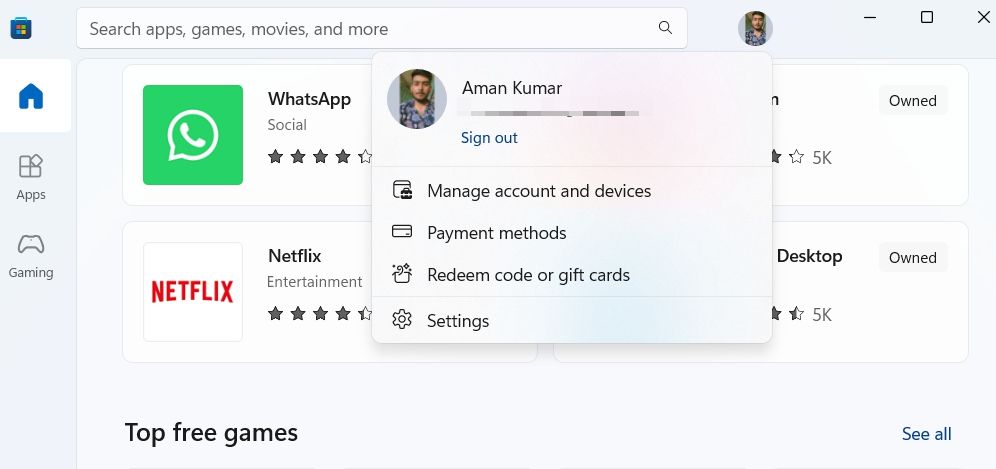Image resolution: width=996 pixels, height=469 pixels.
Task: Click the Social category label
Action: click(x=287, y=125)
